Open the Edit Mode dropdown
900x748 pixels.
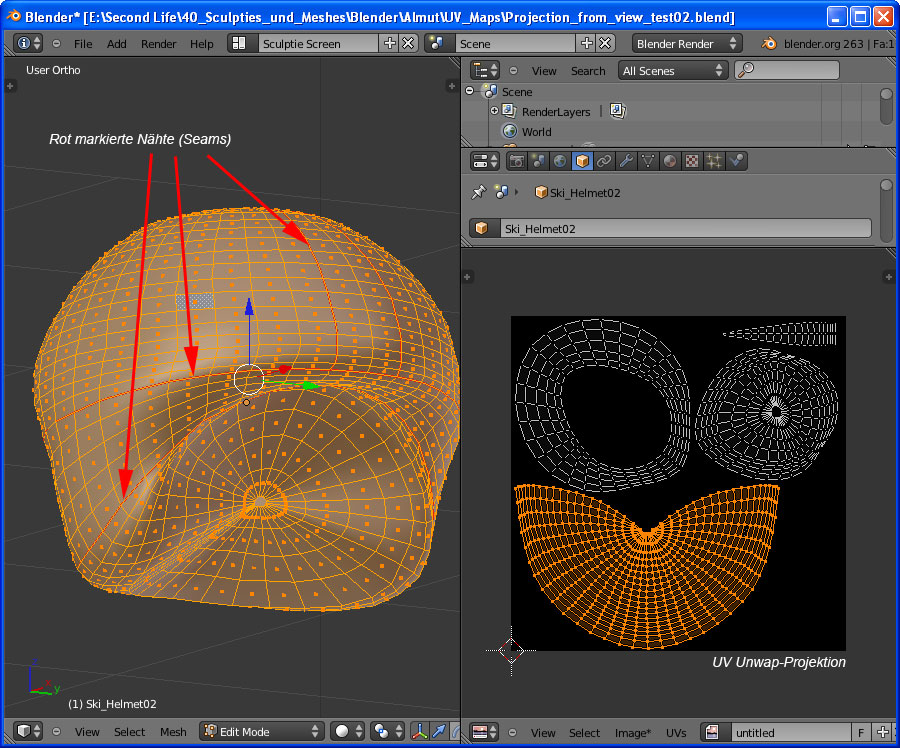click(262, 732)
